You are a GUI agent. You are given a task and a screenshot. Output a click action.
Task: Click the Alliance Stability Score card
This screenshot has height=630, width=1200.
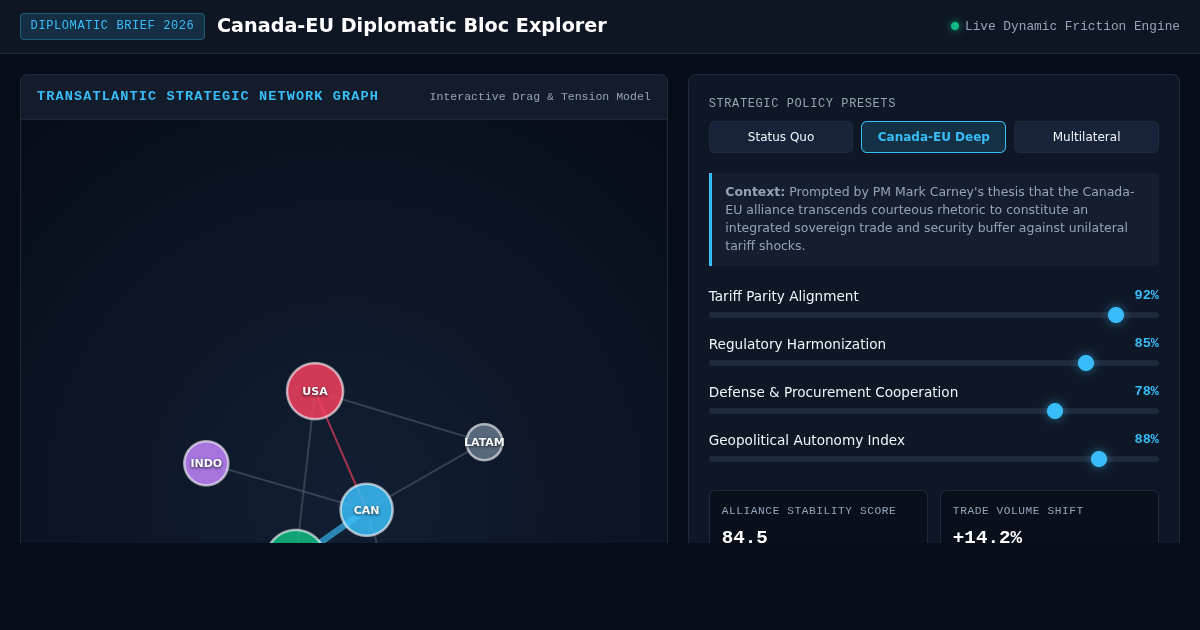pos(818,517)
